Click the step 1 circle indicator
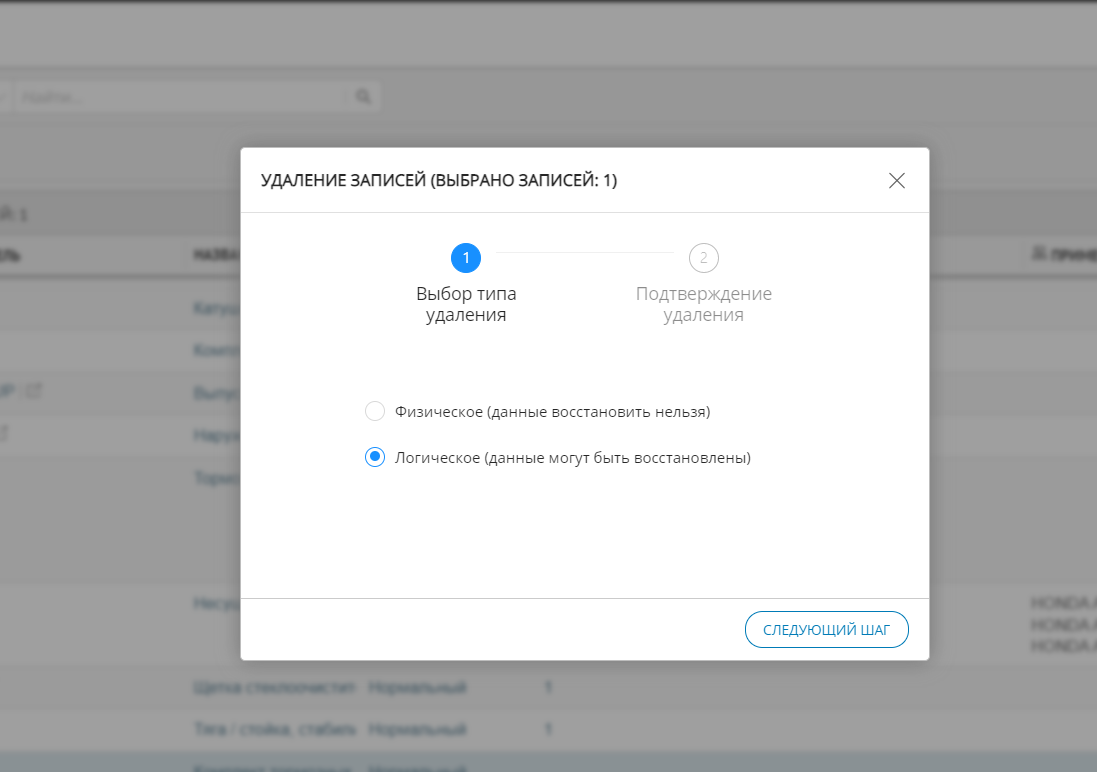Image resolution: width=1097 pixels, height=772 pixels. pyautogui.click(x=466, y=258)
